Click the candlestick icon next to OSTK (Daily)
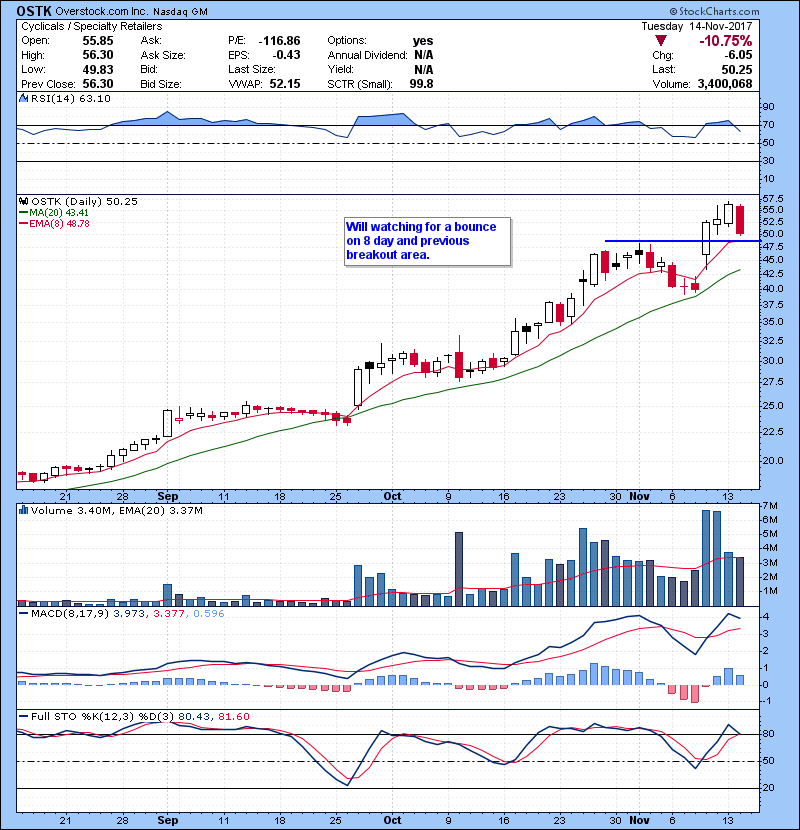The height and width of the screenshot is (830, 800). (x=23, y=202)
